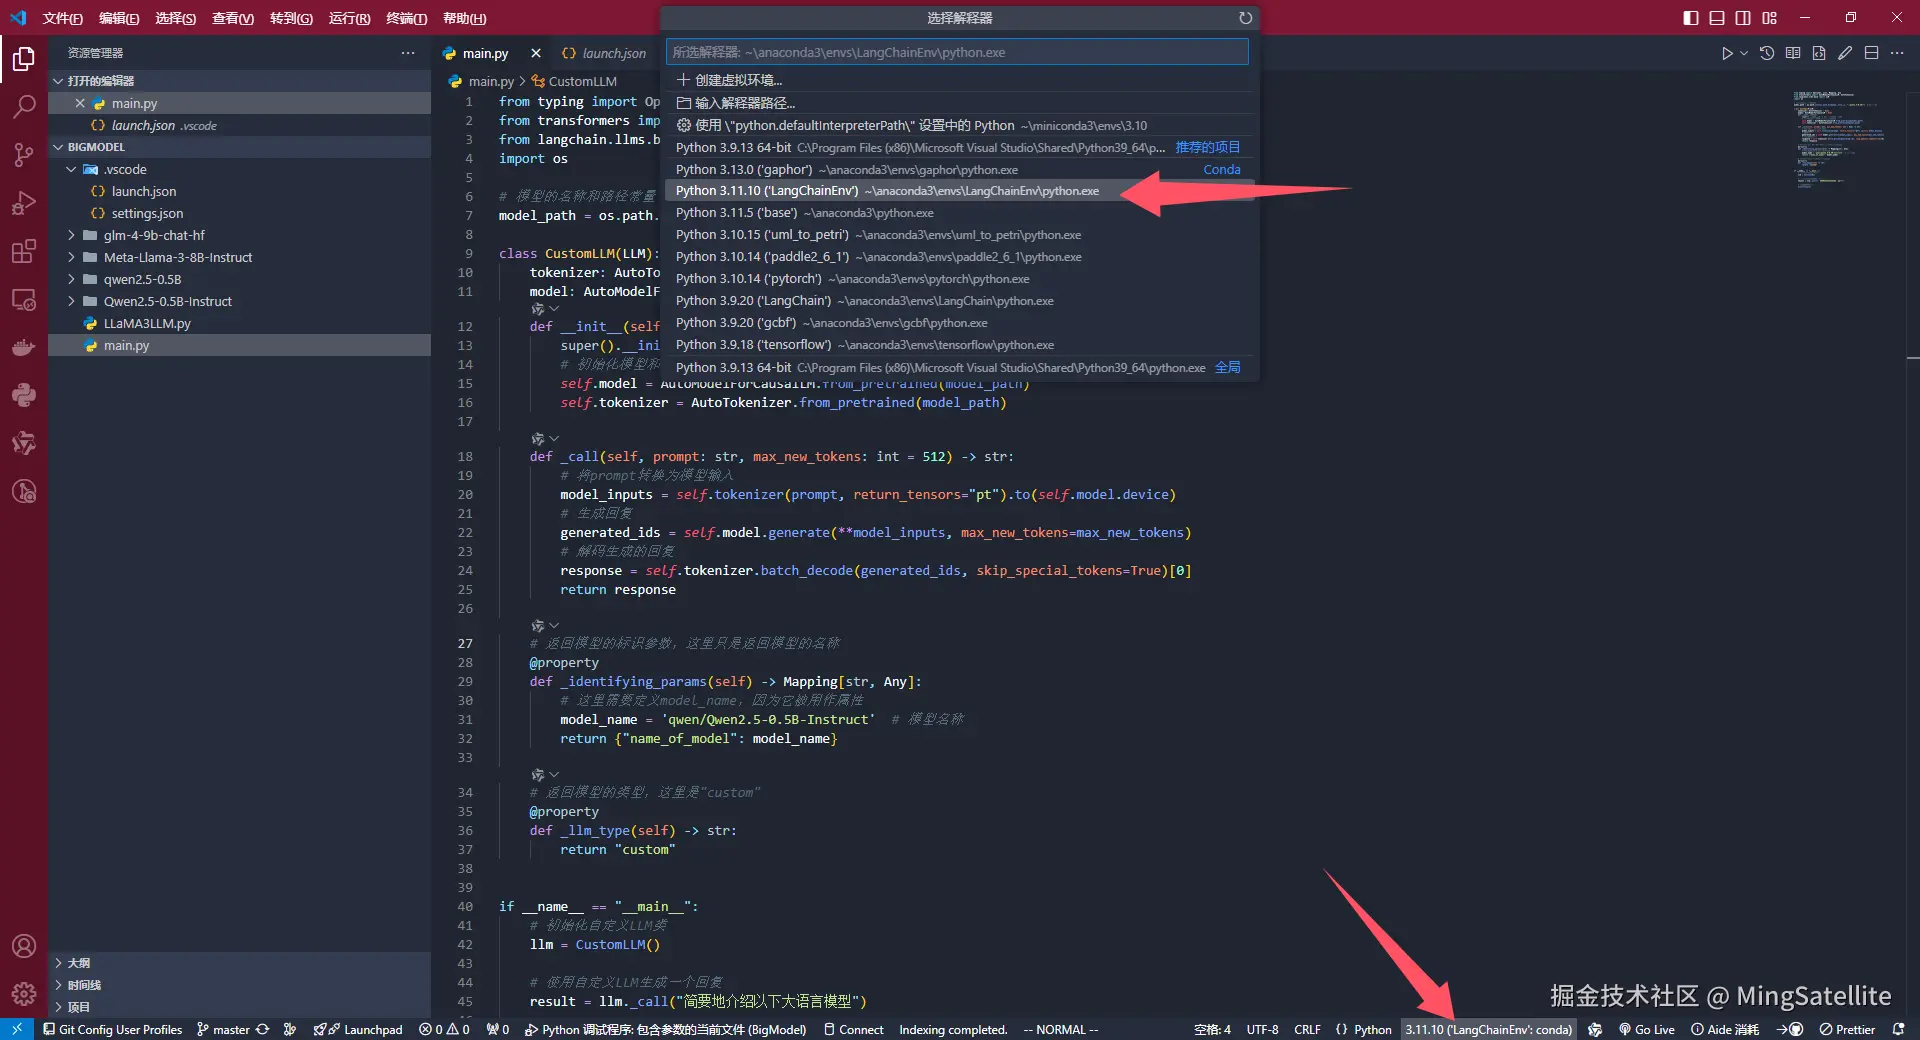Select Python 3.11.10 LangChainEnv interpreter
This screenshot has height=1040, width=1920.
[x=959, y=191]
